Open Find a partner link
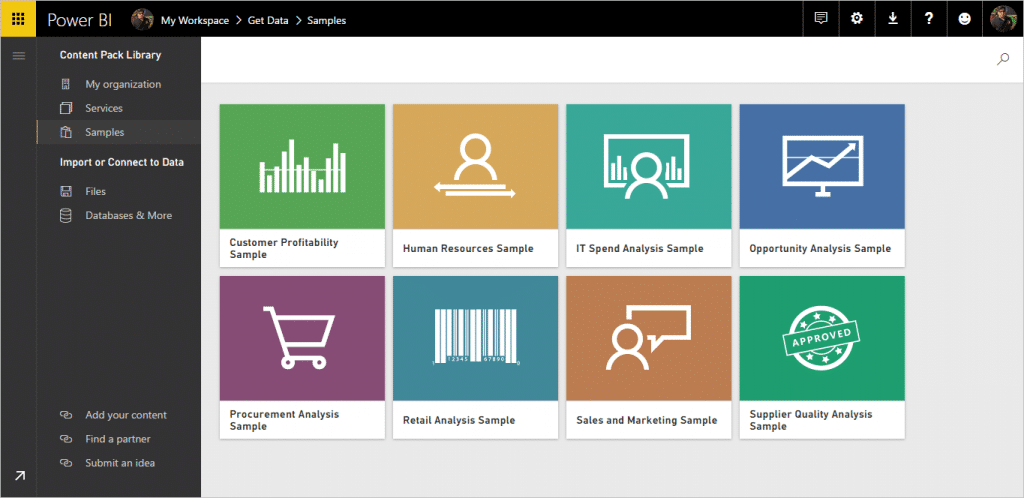 click(118, 439)
